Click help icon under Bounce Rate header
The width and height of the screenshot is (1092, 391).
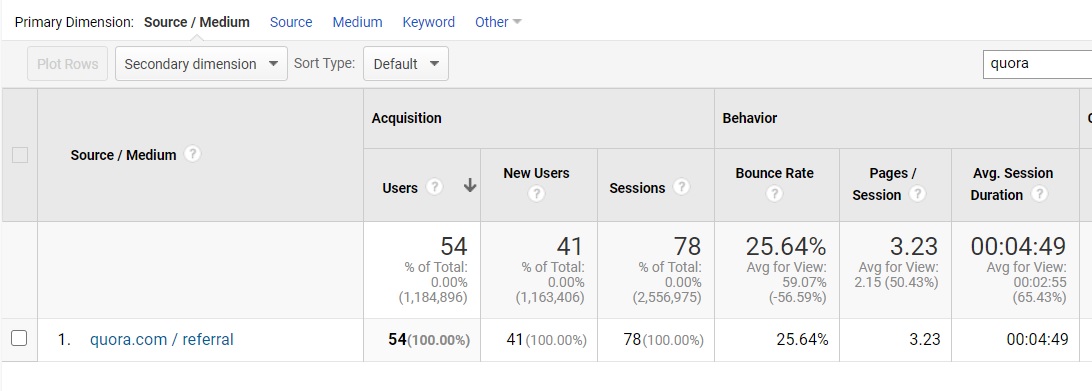(774, 194)
